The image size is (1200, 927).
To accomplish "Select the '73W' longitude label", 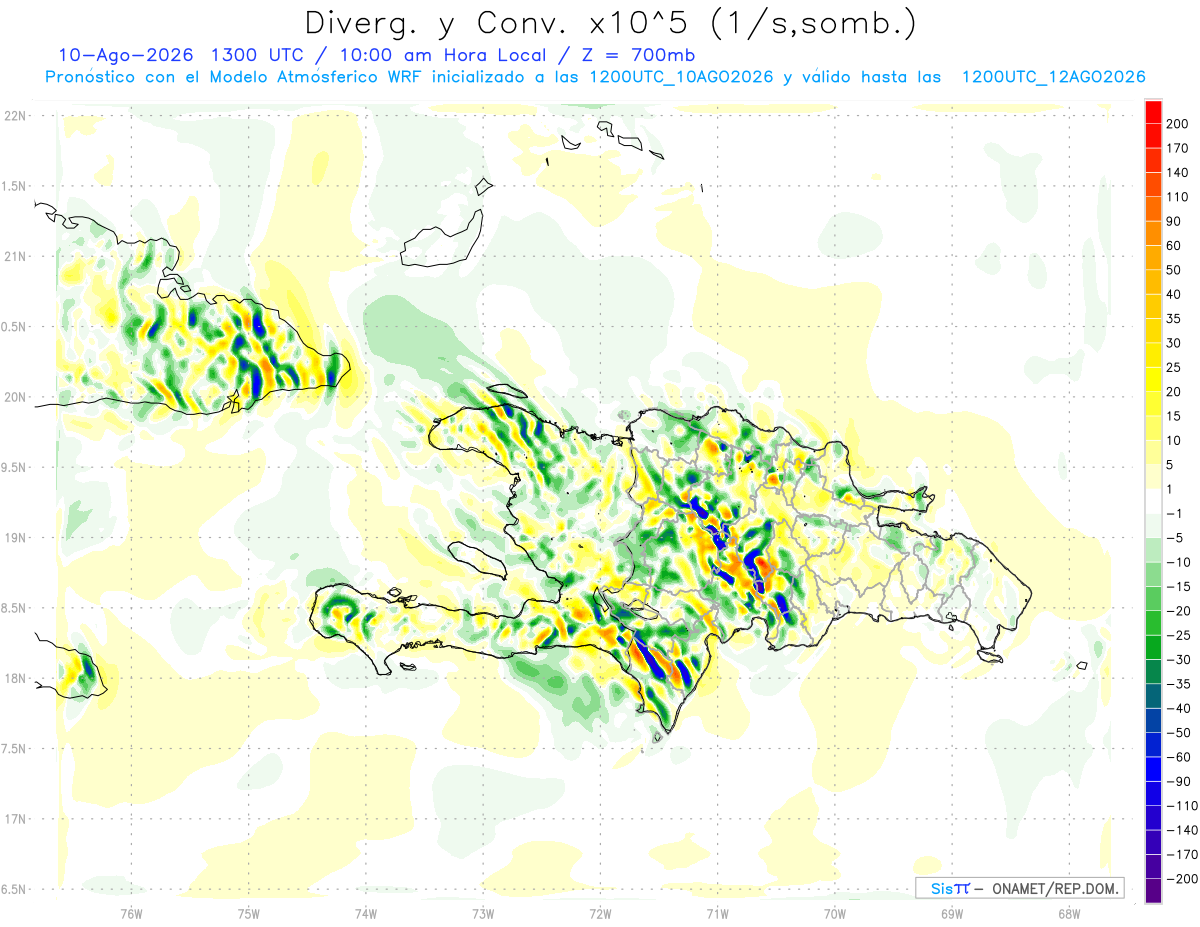I will 483,913.
